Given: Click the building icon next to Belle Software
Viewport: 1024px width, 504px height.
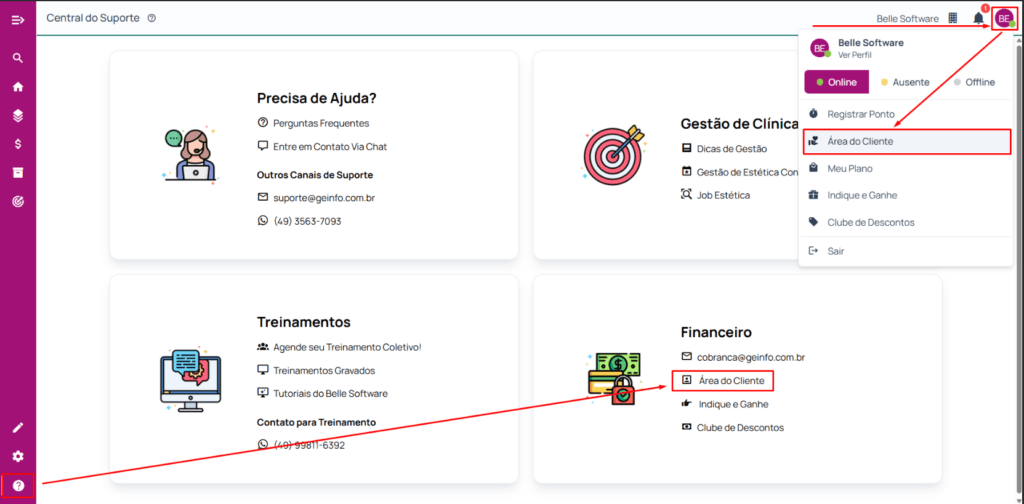Looking at the screenshot, I should coord(953,18).
